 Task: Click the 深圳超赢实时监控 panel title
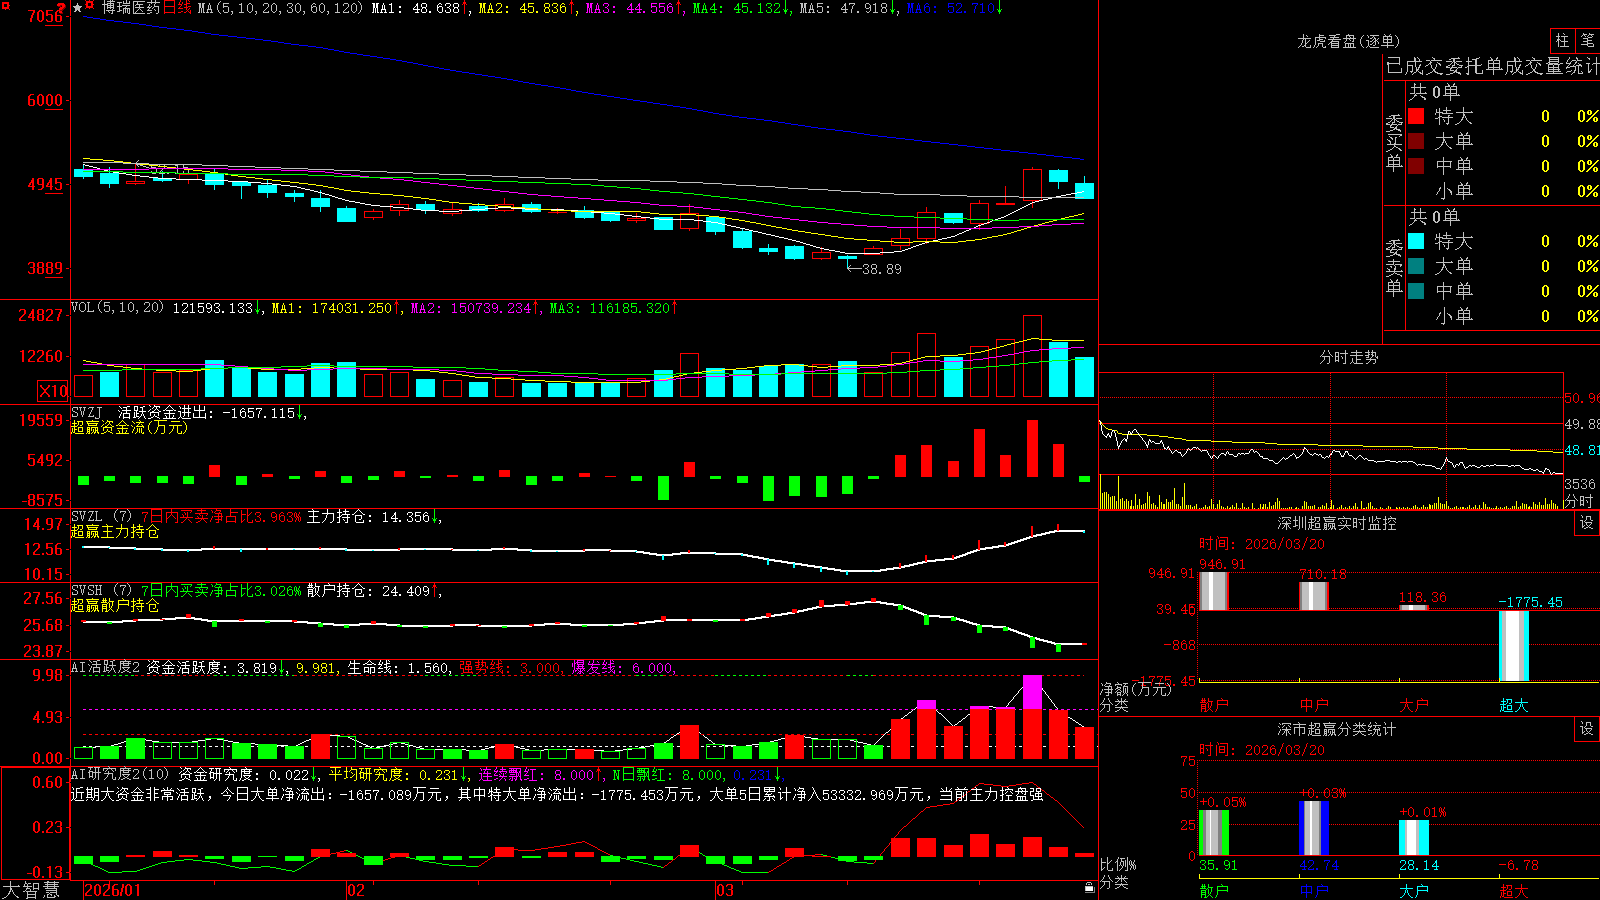pos(1336,523)
